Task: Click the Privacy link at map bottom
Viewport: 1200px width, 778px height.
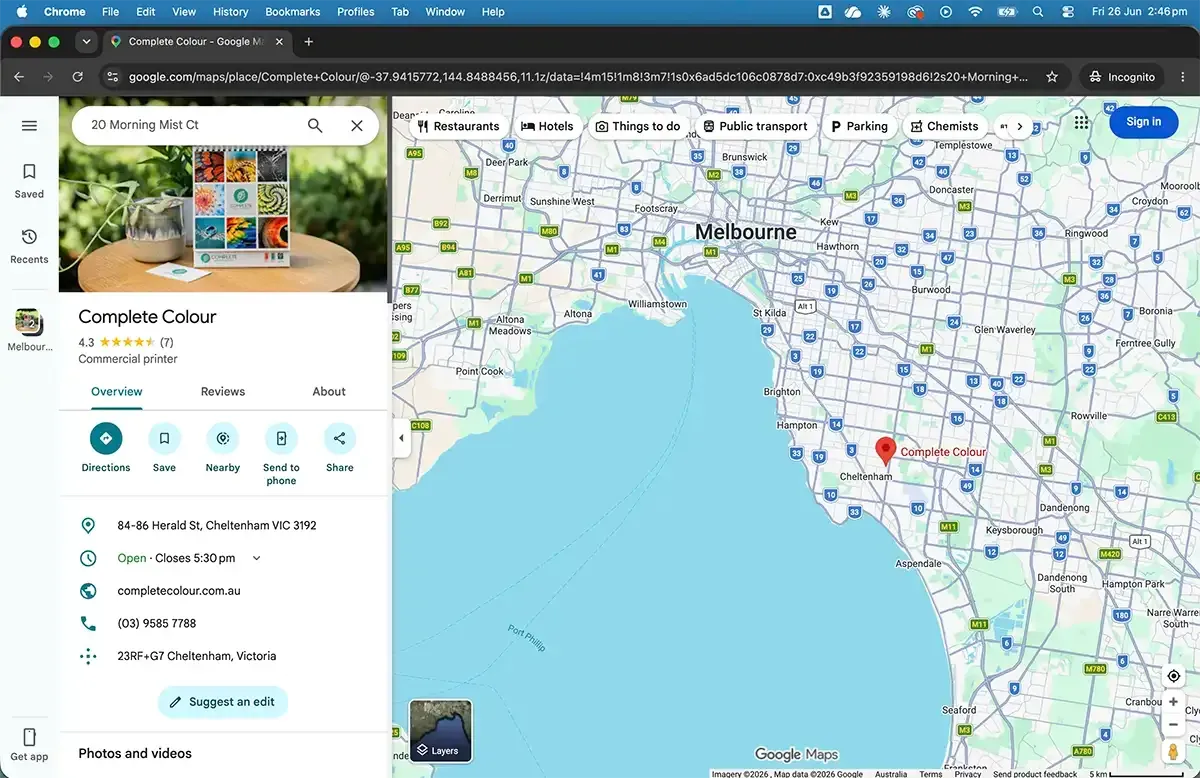Action: click(x=968, y=773)
